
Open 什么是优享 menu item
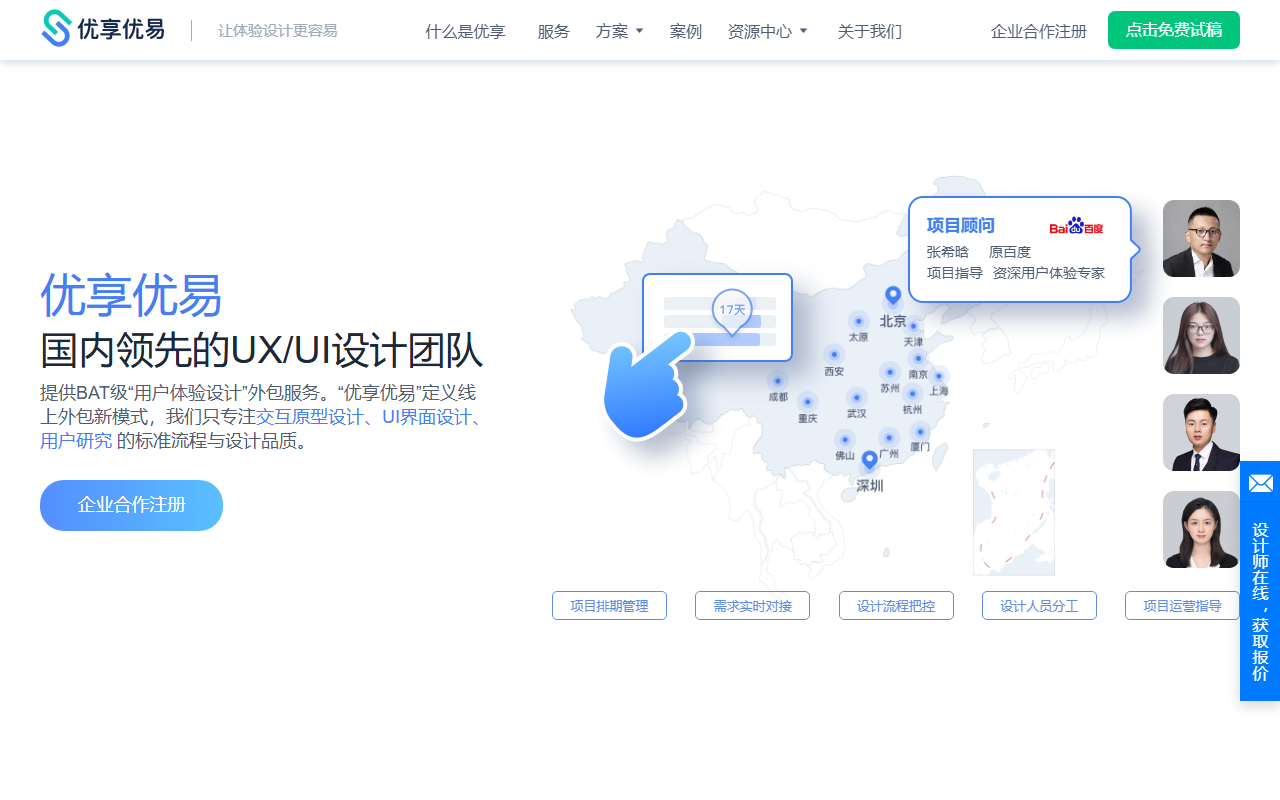465,31
